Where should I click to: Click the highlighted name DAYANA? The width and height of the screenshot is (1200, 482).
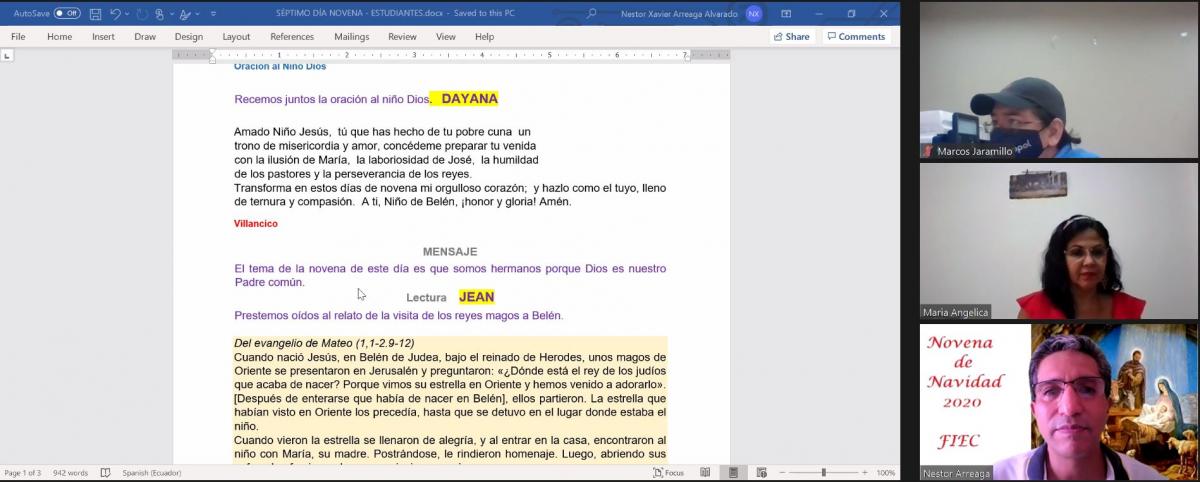click(x=469, y=99)
